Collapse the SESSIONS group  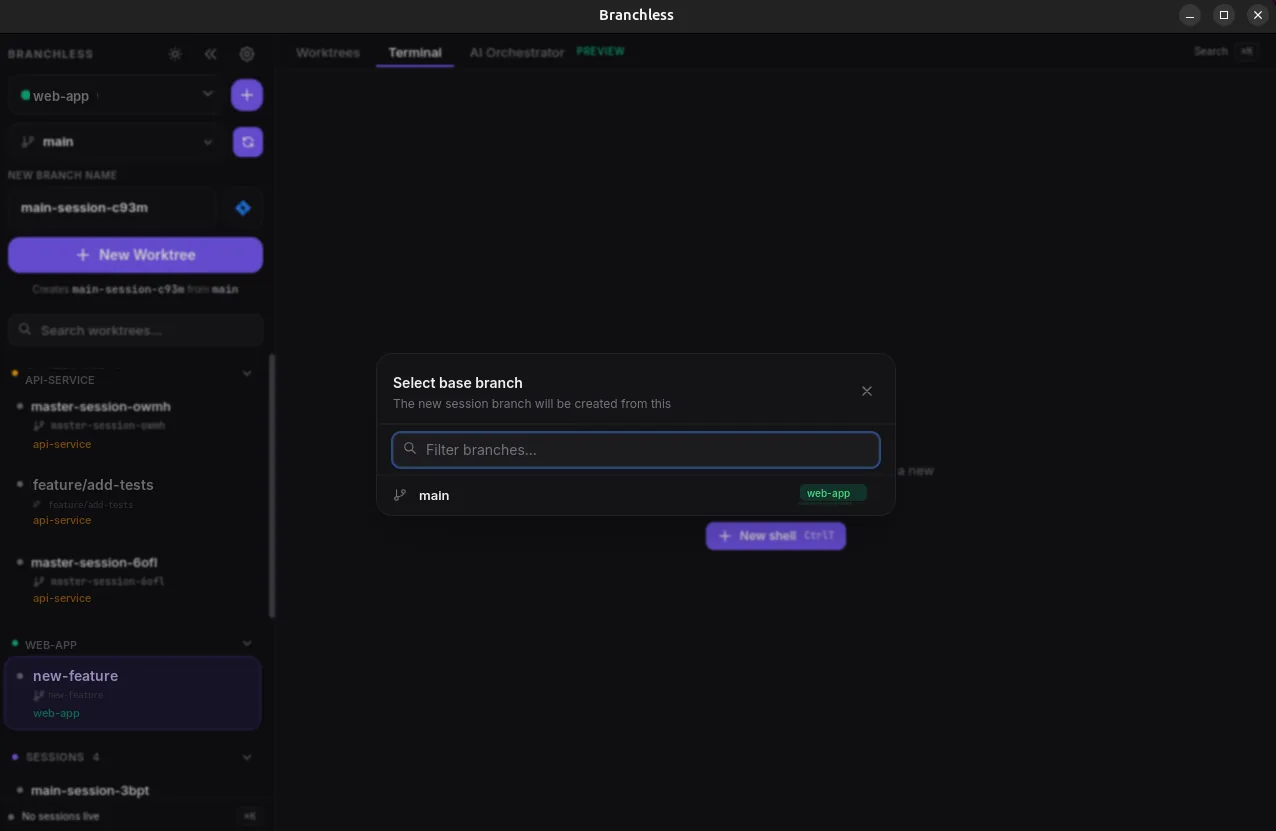coord(247,757)
